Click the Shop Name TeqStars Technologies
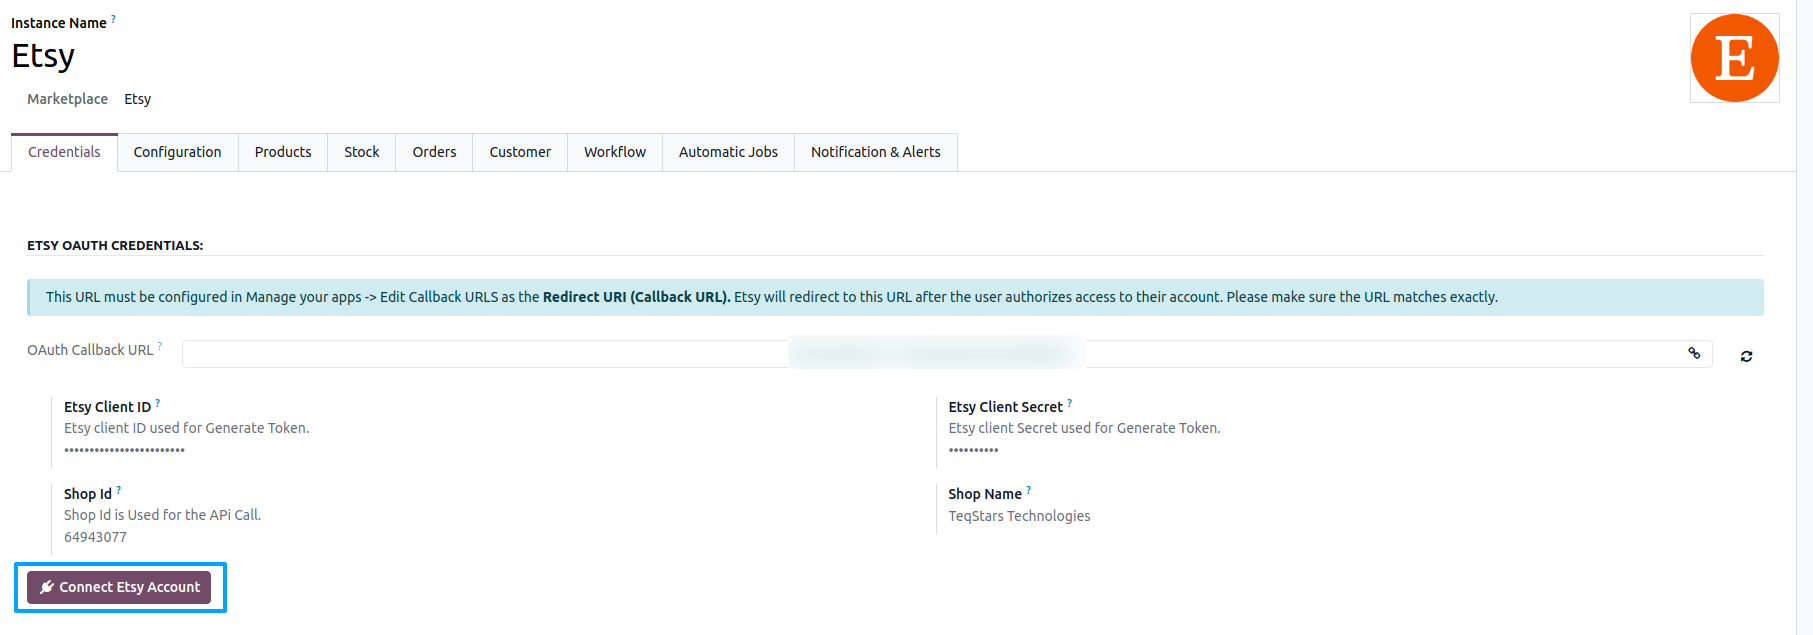The image size is (1813, 635). (1019, 516)
